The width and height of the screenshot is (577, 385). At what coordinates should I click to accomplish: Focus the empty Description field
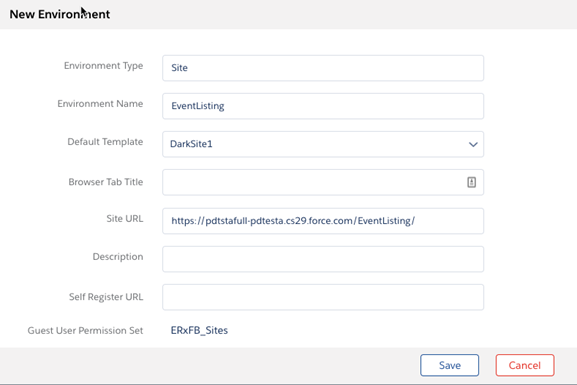(323, 259)
